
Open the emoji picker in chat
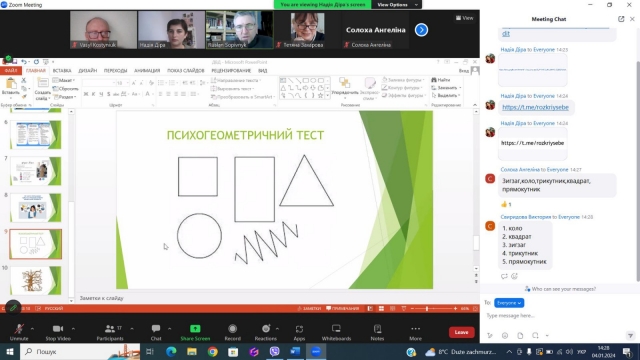(505, 336)
